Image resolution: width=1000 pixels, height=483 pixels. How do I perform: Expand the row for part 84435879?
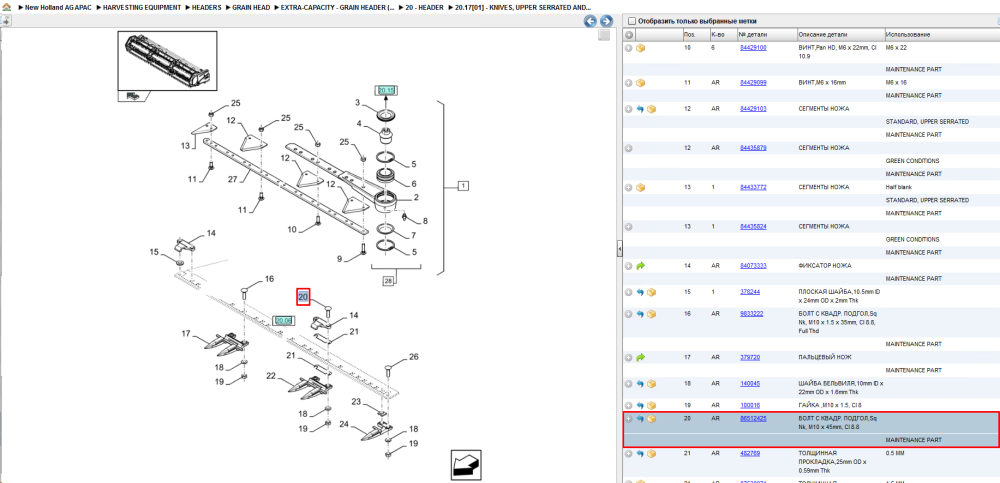click(x=629, y=148)
